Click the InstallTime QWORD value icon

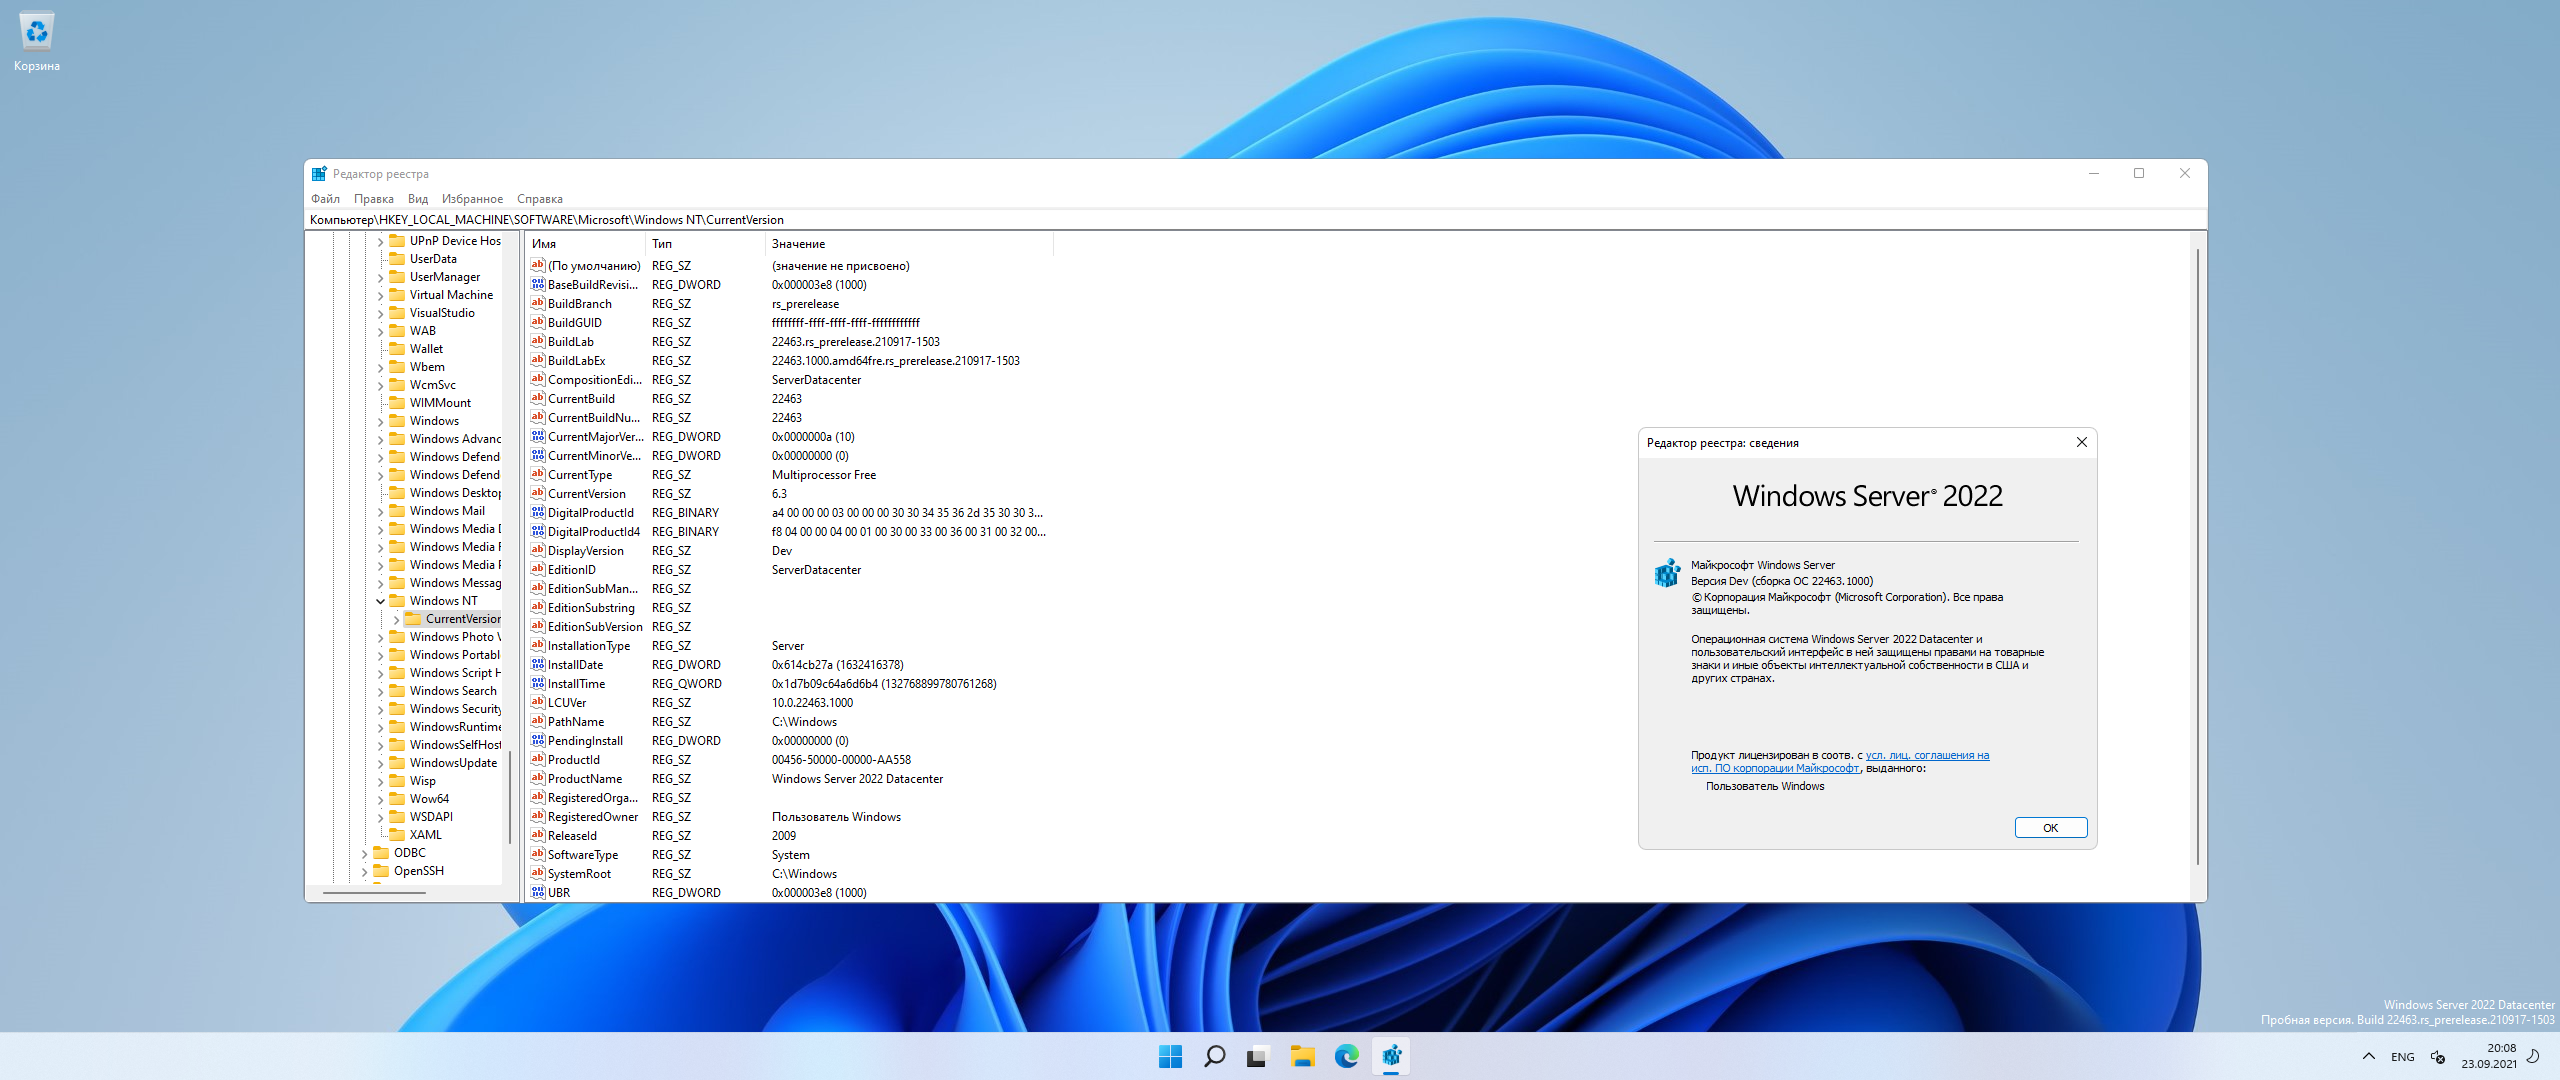(x=538, y=684)
